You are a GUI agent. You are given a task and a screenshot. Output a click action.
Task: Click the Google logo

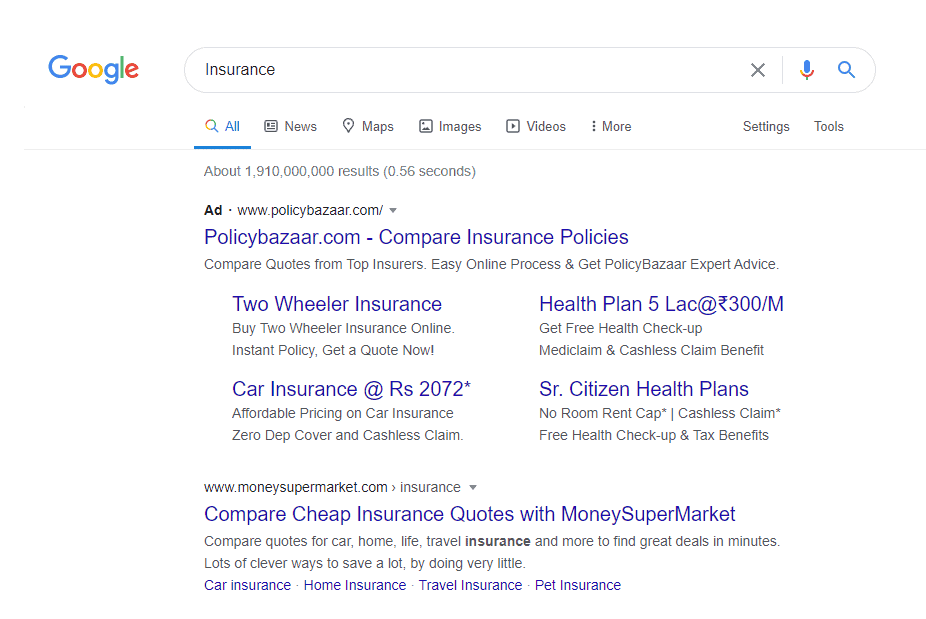(93, 70)
